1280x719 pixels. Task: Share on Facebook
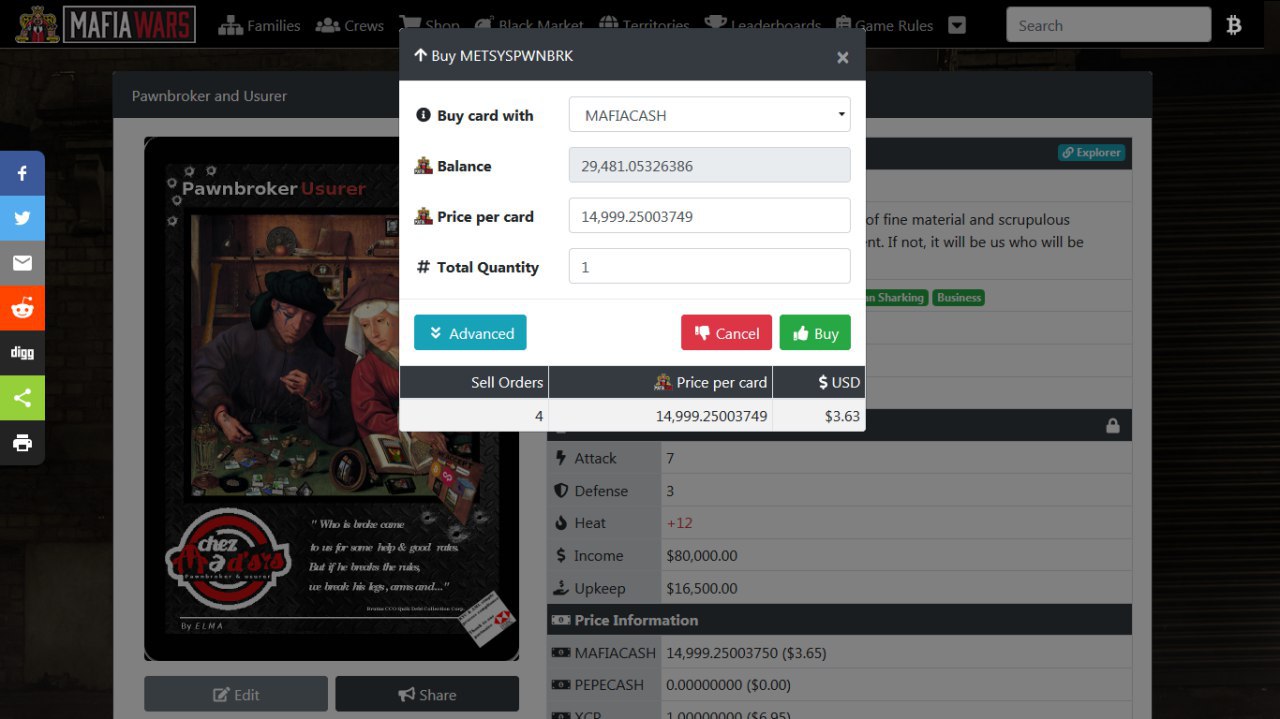coord(22,173)
